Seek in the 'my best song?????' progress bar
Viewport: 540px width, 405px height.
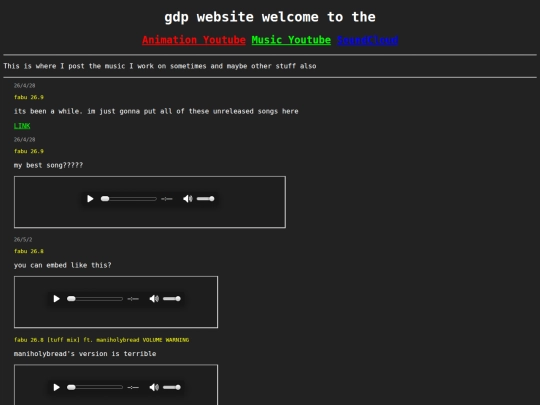tap(128, 199)
